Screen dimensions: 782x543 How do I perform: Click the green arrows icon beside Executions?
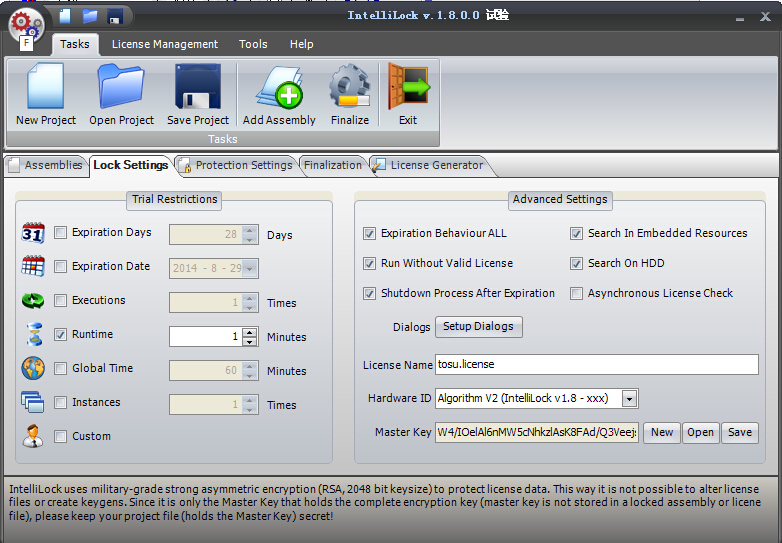pyautogui.click(x=33, y=300)
